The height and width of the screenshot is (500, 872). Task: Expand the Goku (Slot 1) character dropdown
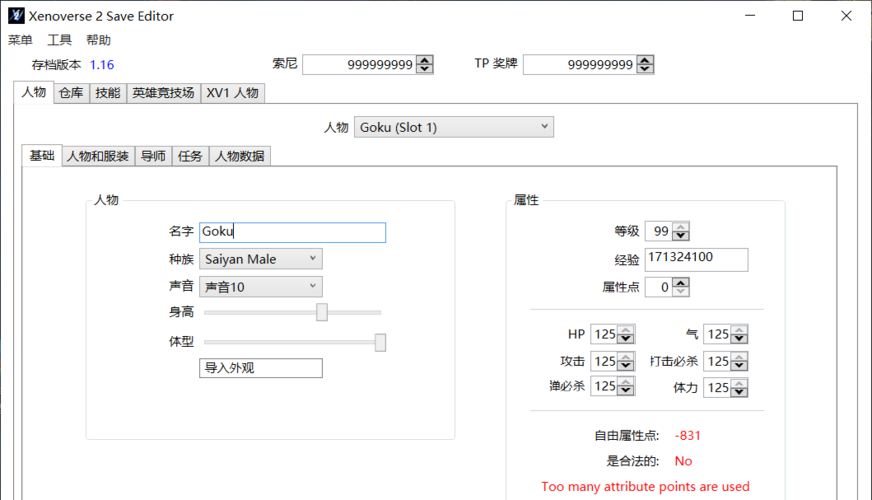click(454, 127)
